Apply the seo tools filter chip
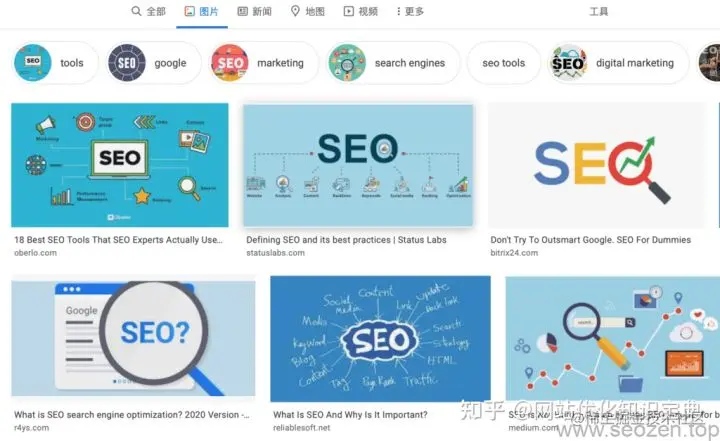This screenshot has height=441, width=720. pos(504,63)
